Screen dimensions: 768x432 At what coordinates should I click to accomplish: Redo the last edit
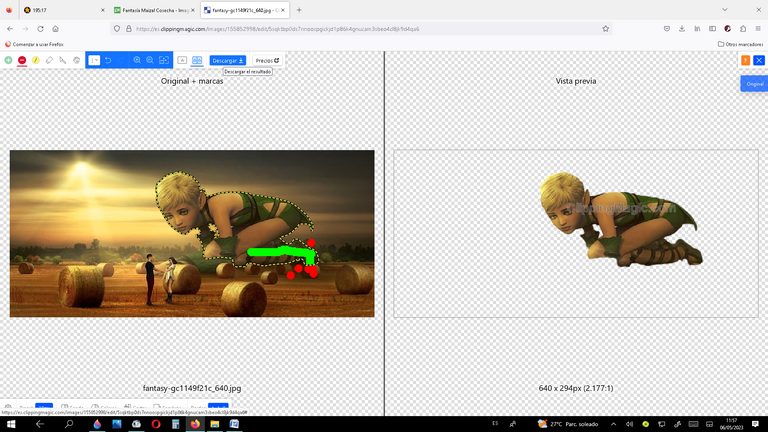point(122,60)
